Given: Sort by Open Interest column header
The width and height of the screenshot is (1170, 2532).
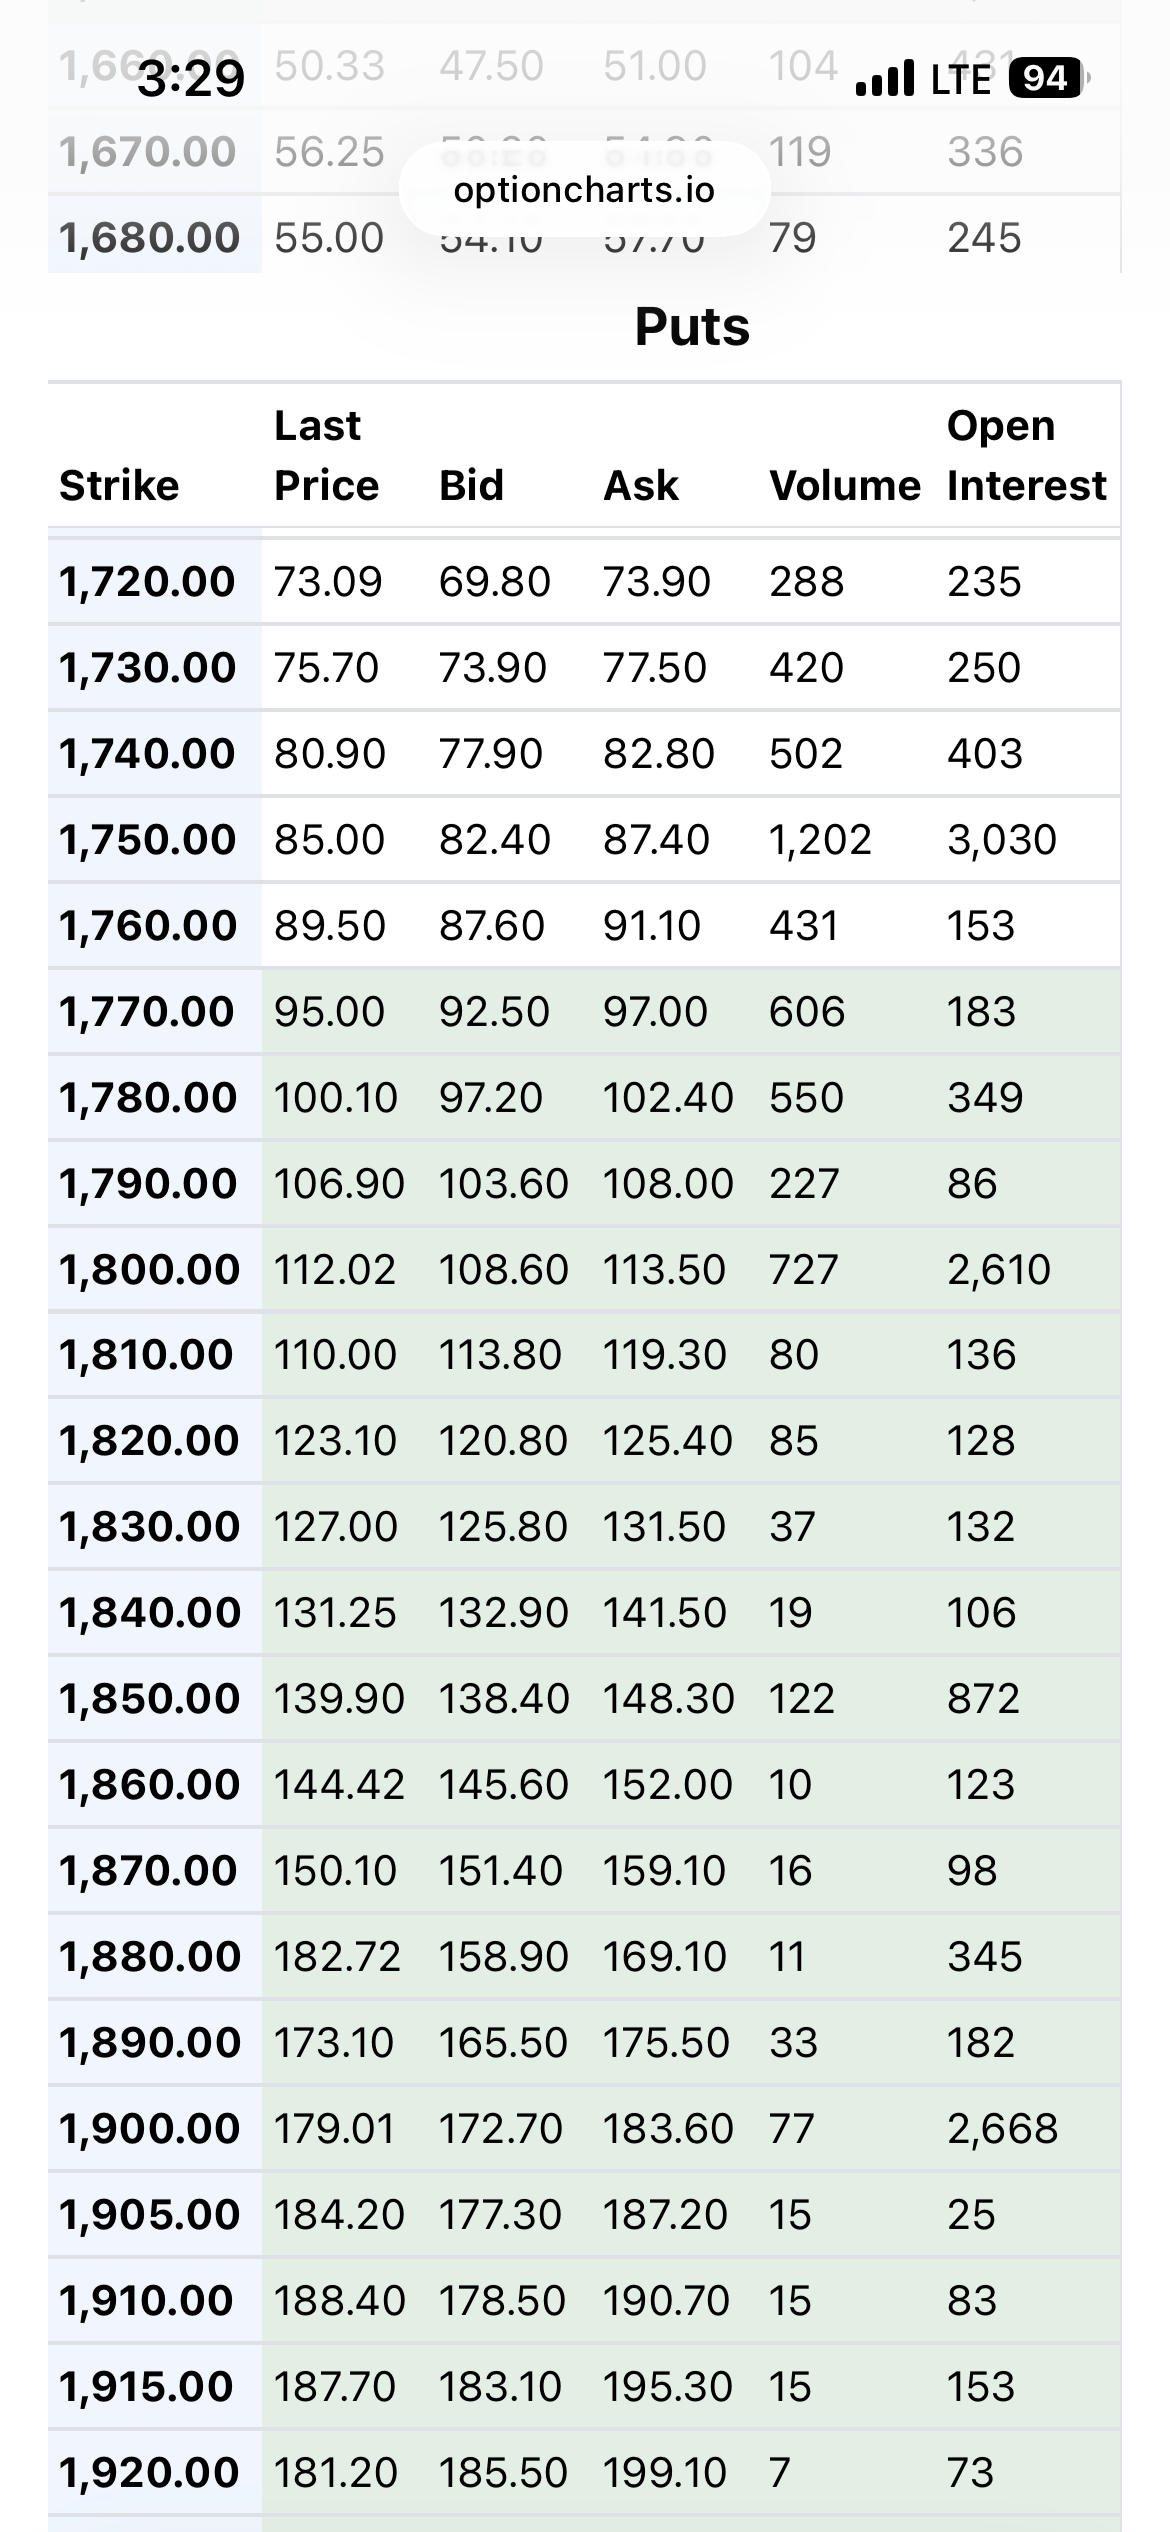Looking at the screenshot, I should point(1027,455).
